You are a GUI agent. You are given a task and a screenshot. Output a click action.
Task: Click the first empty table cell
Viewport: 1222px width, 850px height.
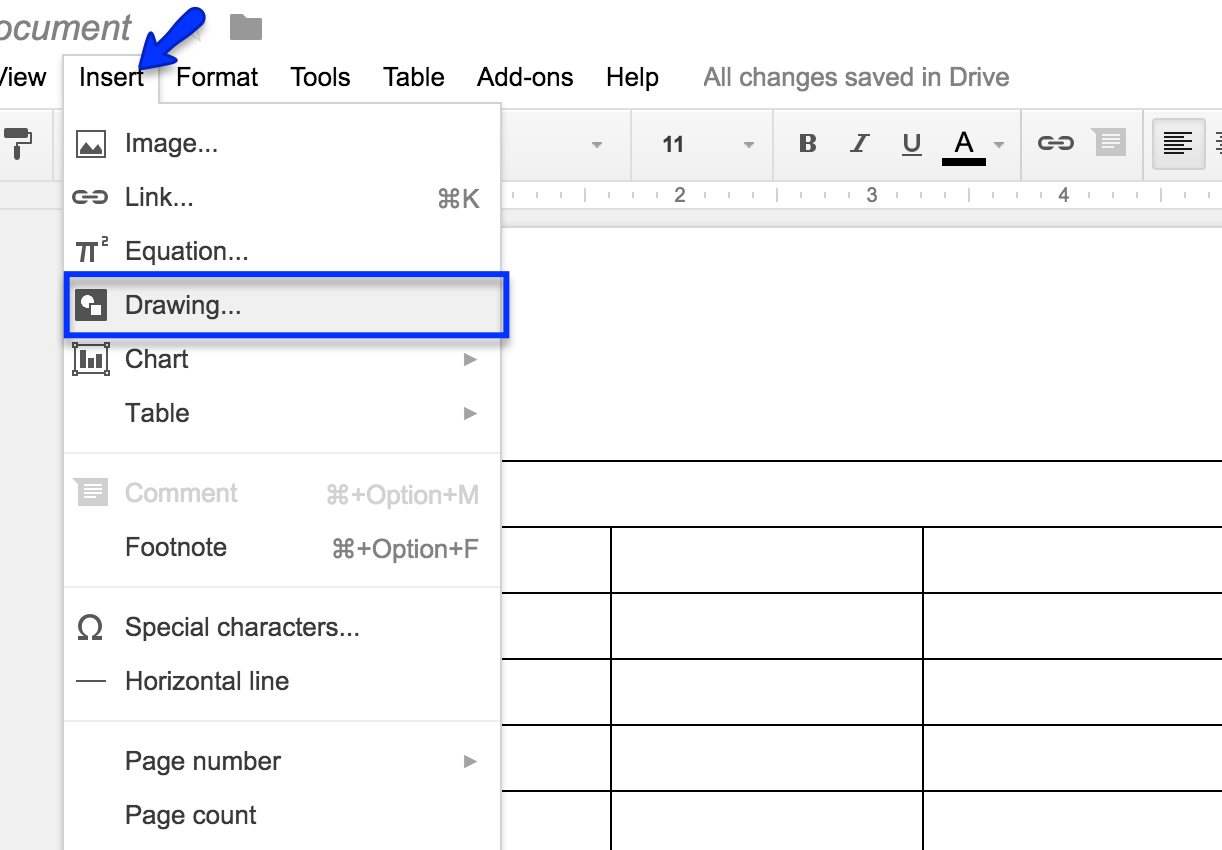coord(556,560)
